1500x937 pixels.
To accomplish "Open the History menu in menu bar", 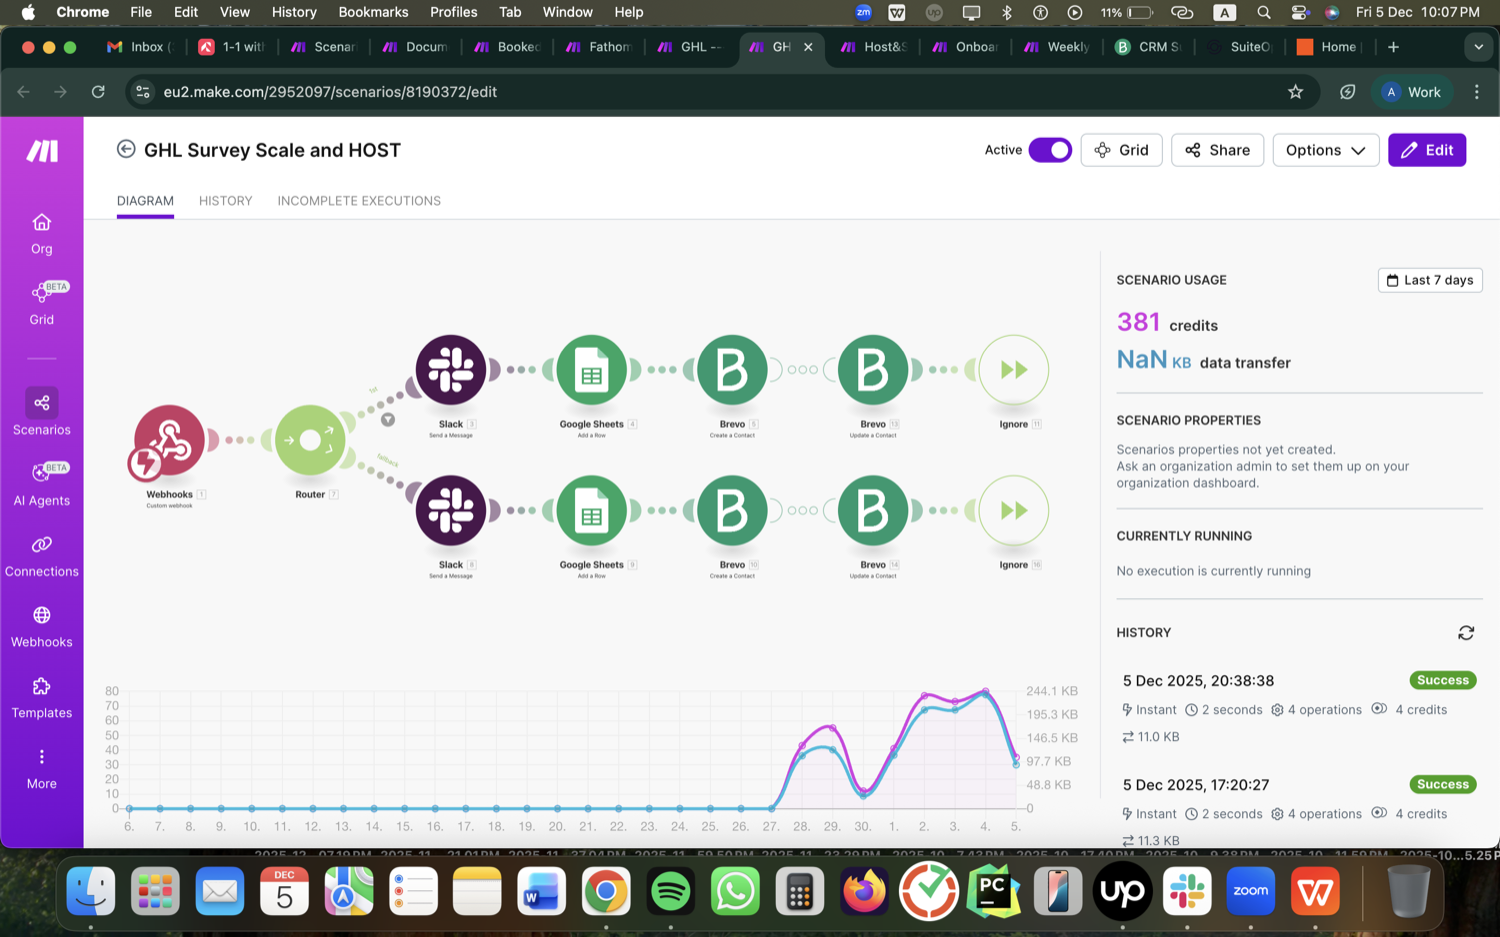I will coord(294,12).
